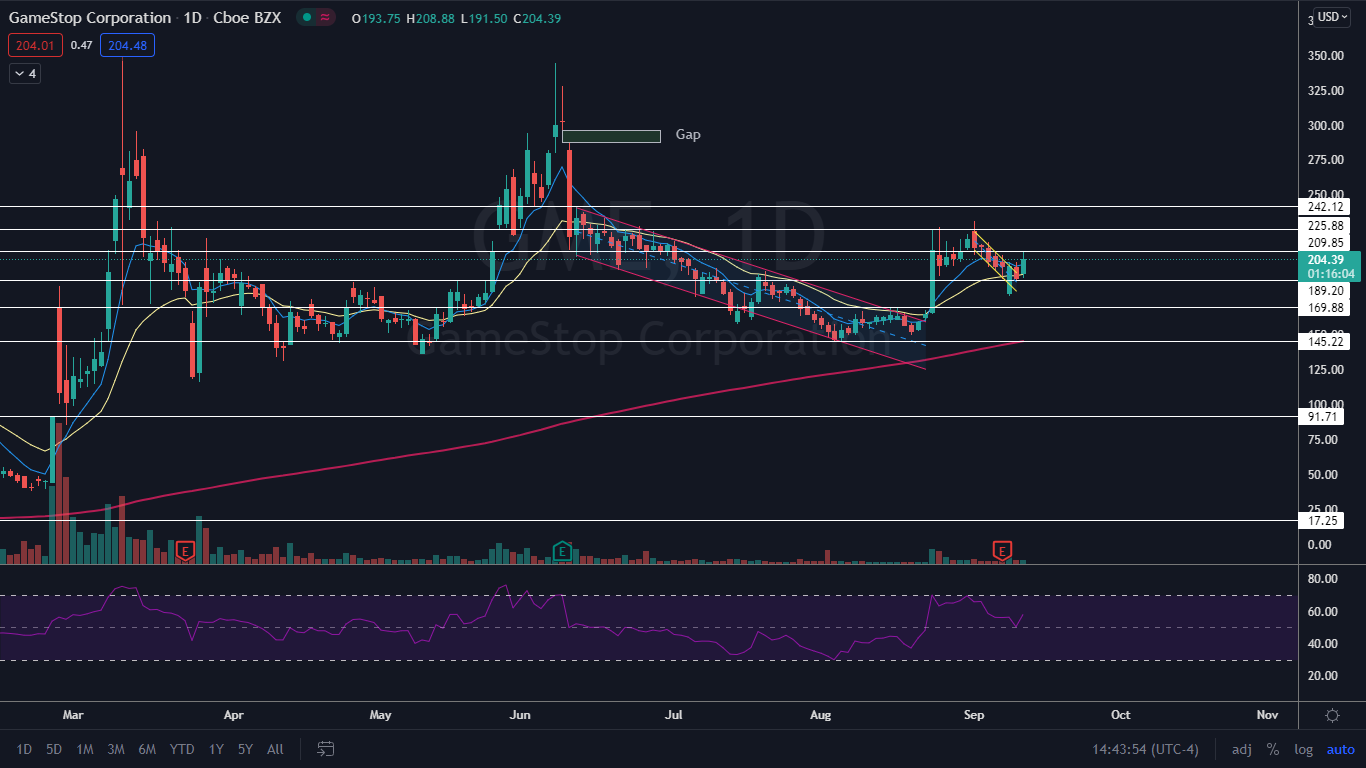Click the L191.50 low value

coord(483,18)
